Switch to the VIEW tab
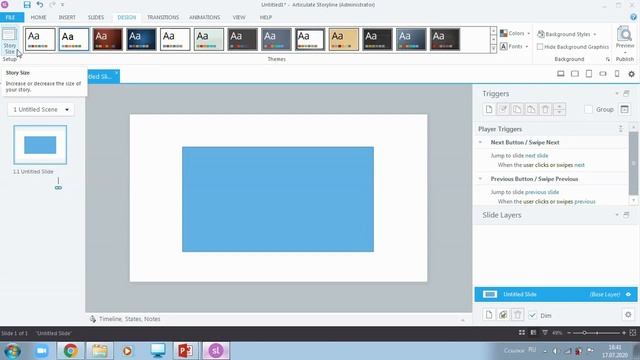This screenshot has height=360, width=640. click(239, 17)
